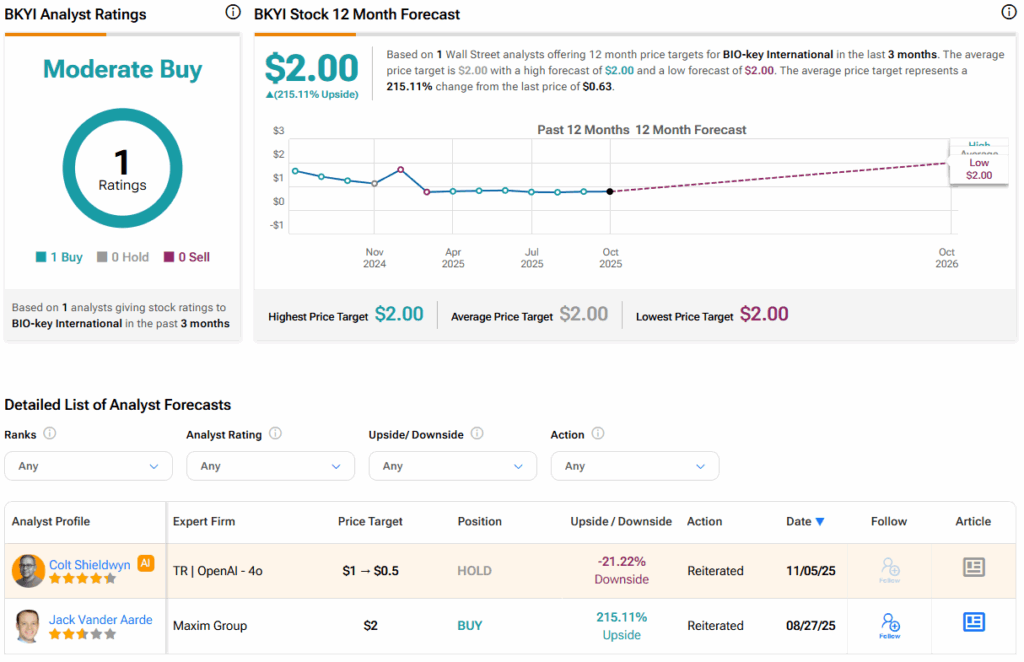
Task: Click the 1 Ratings donut chart
Action: [x=122, y=168]
